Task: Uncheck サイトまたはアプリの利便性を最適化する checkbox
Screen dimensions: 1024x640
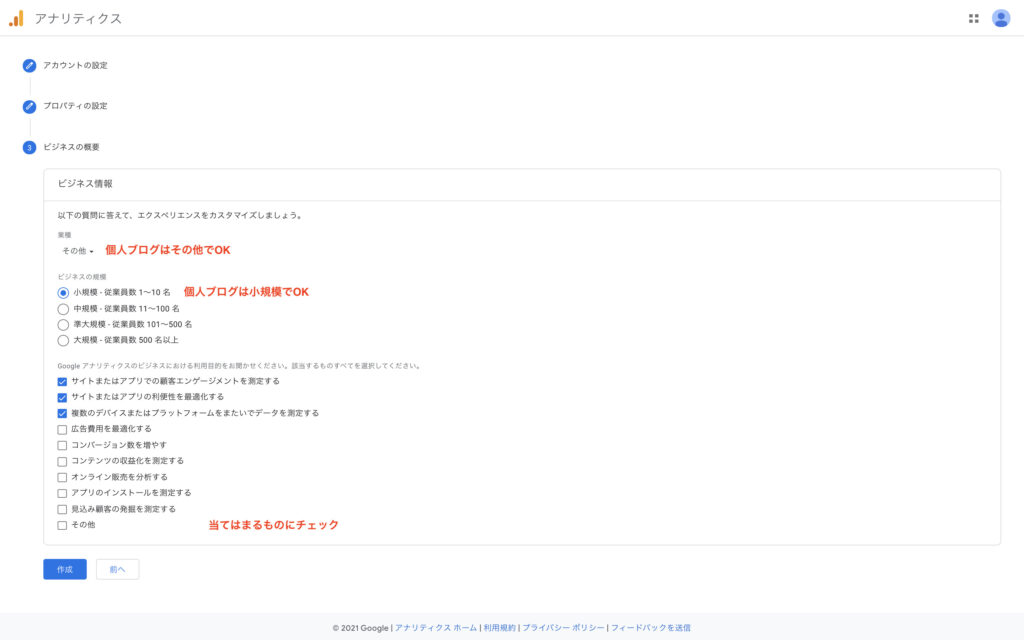Action: point(62,397)
